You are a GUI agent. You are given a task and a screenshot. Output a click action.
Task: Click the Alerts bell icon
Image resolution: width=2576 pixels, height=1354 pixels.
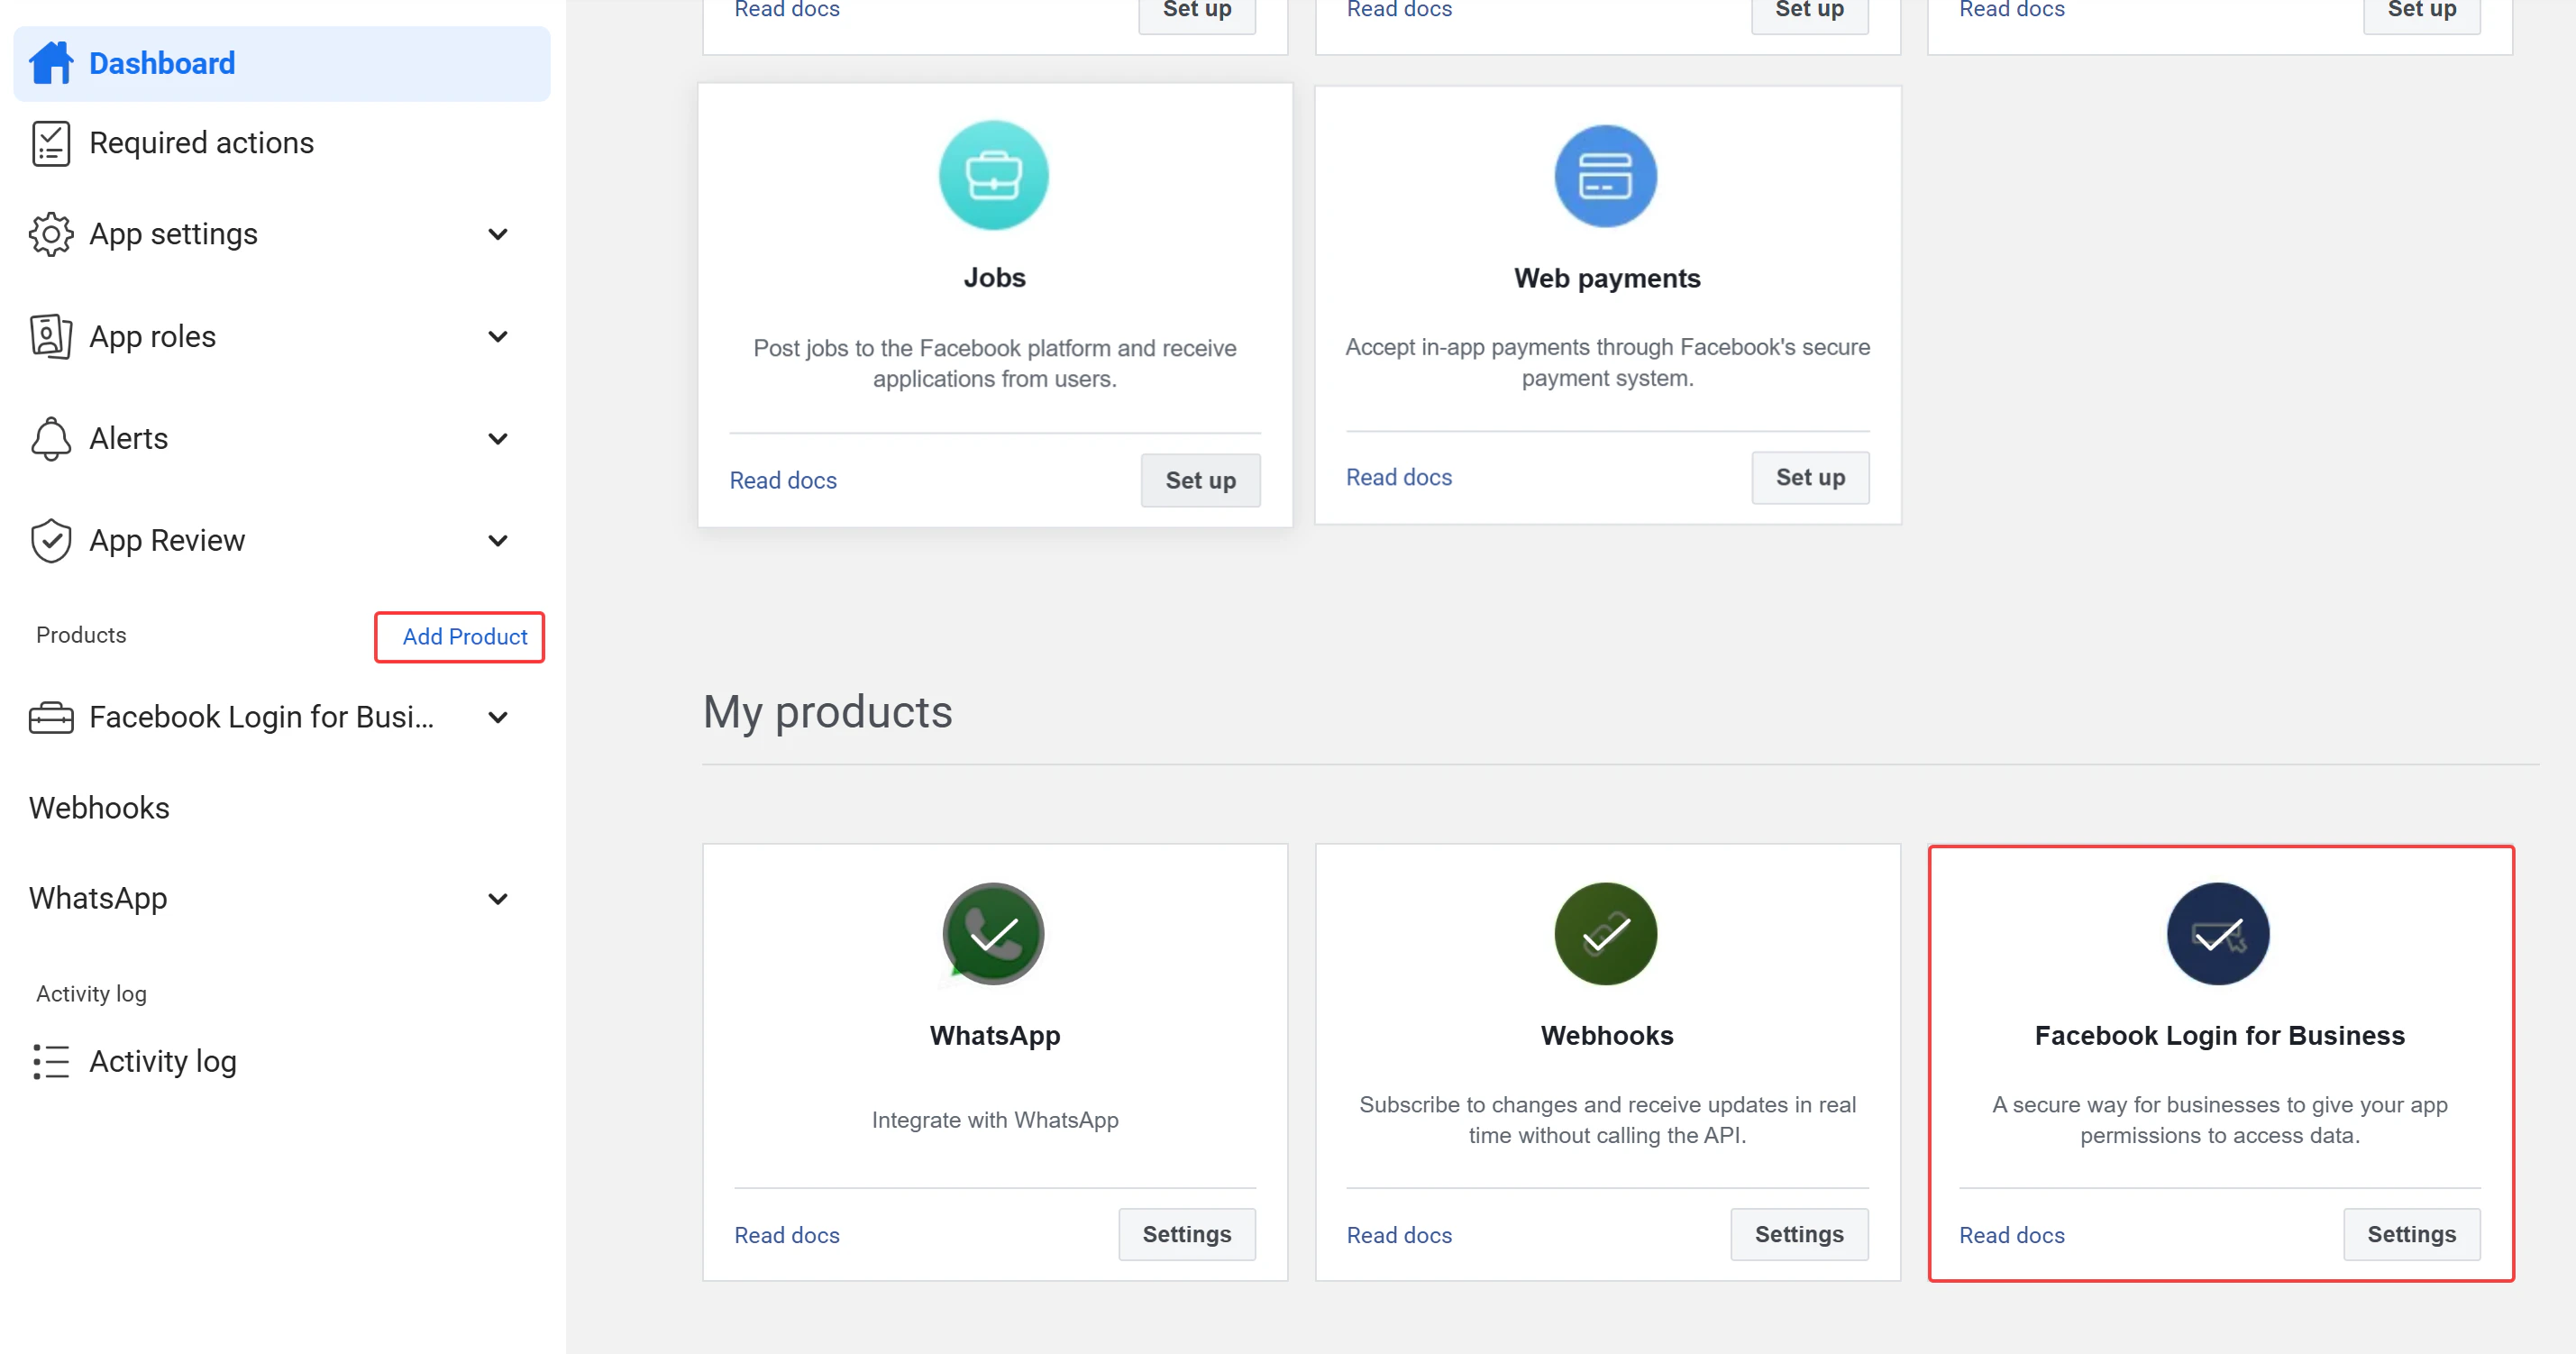click(51, 438)
